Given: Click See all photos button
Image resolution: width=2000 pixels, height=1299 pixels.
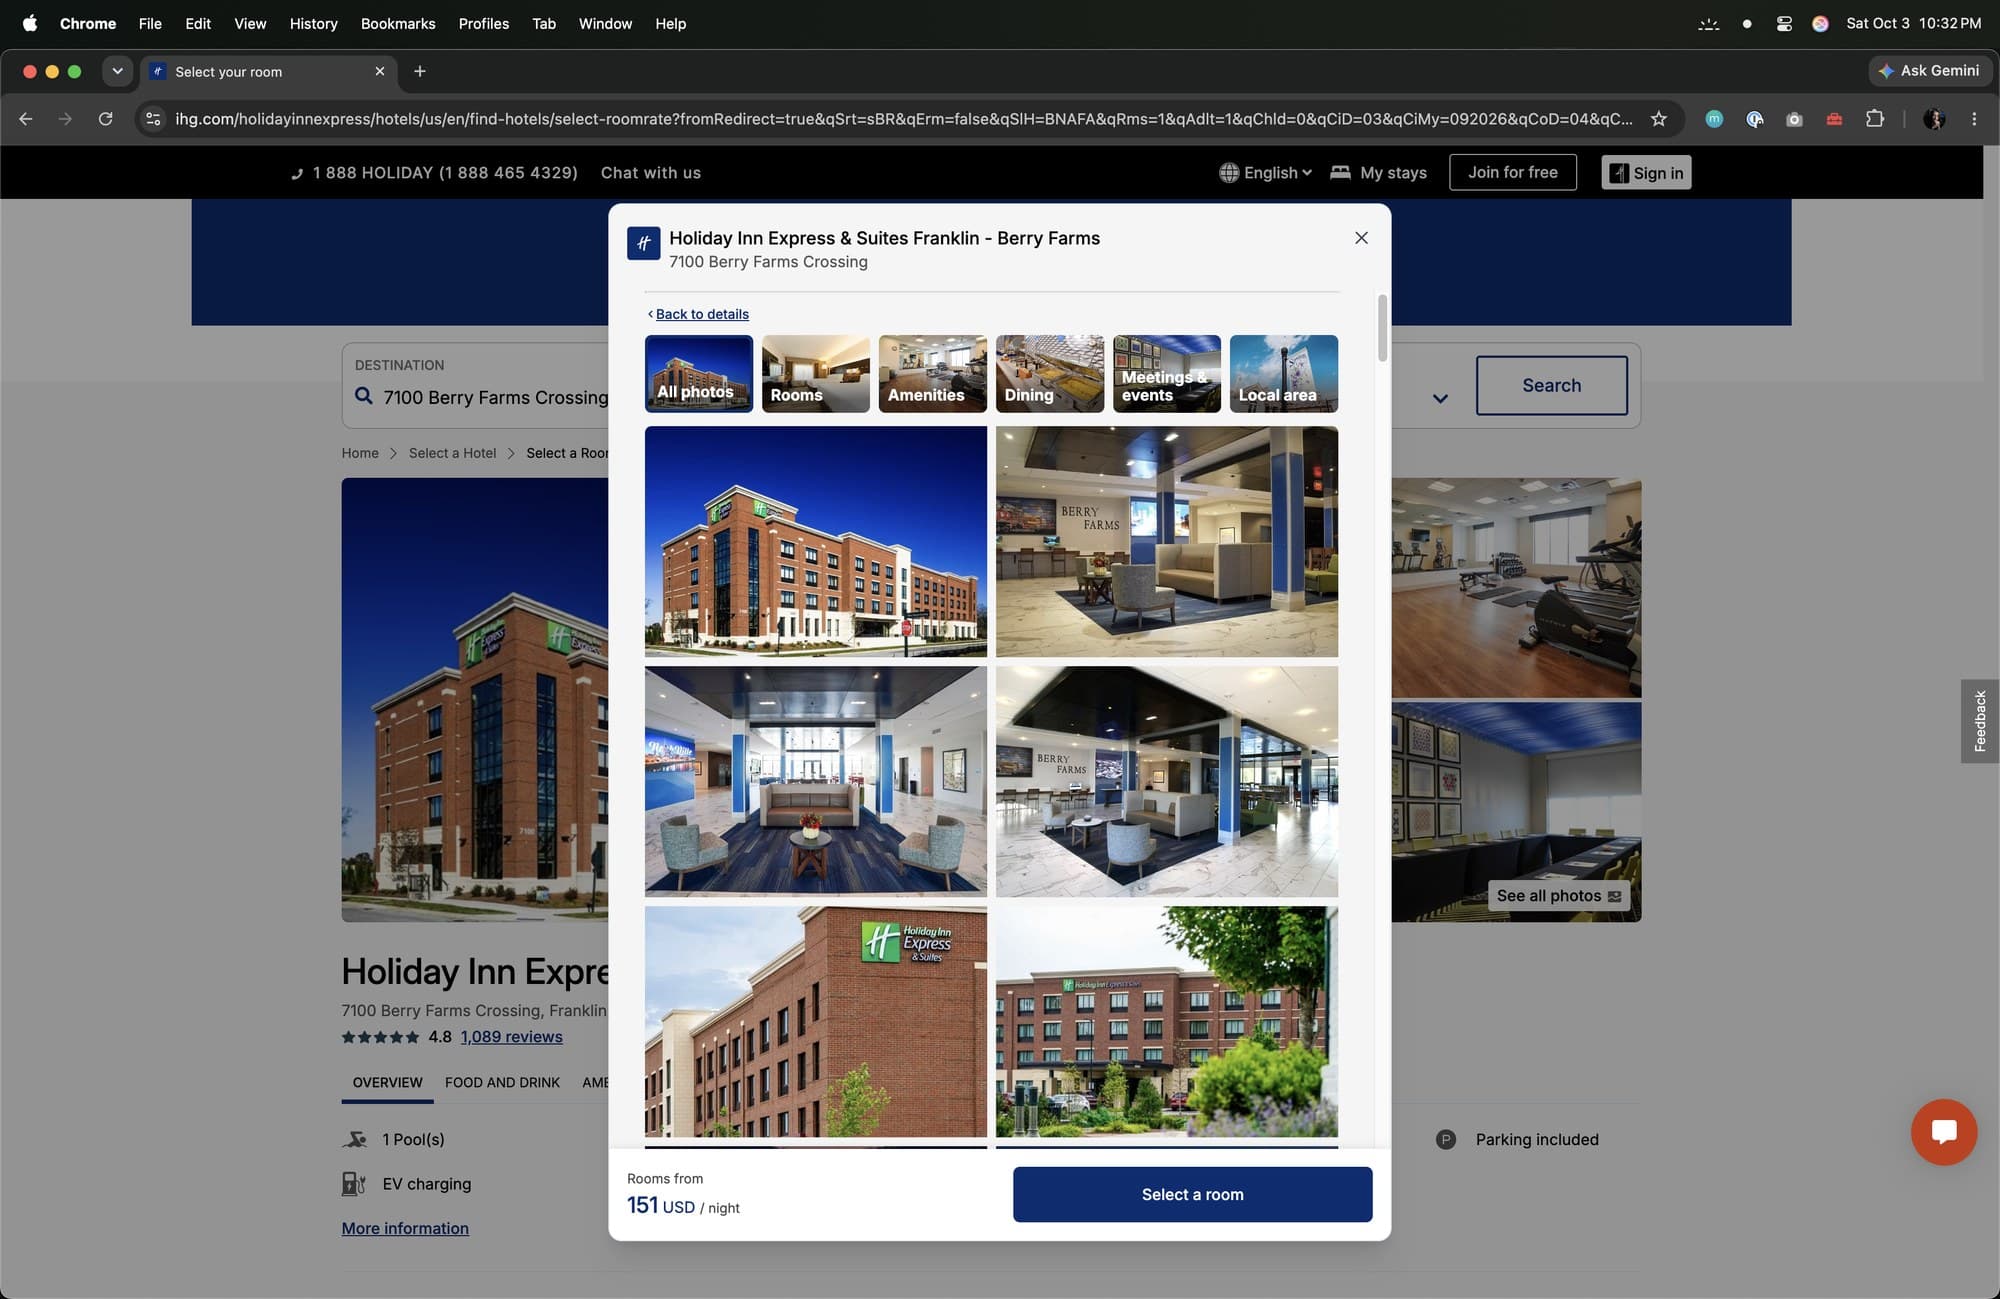Looking at the screenshot, I should [x=1558, y=896].
